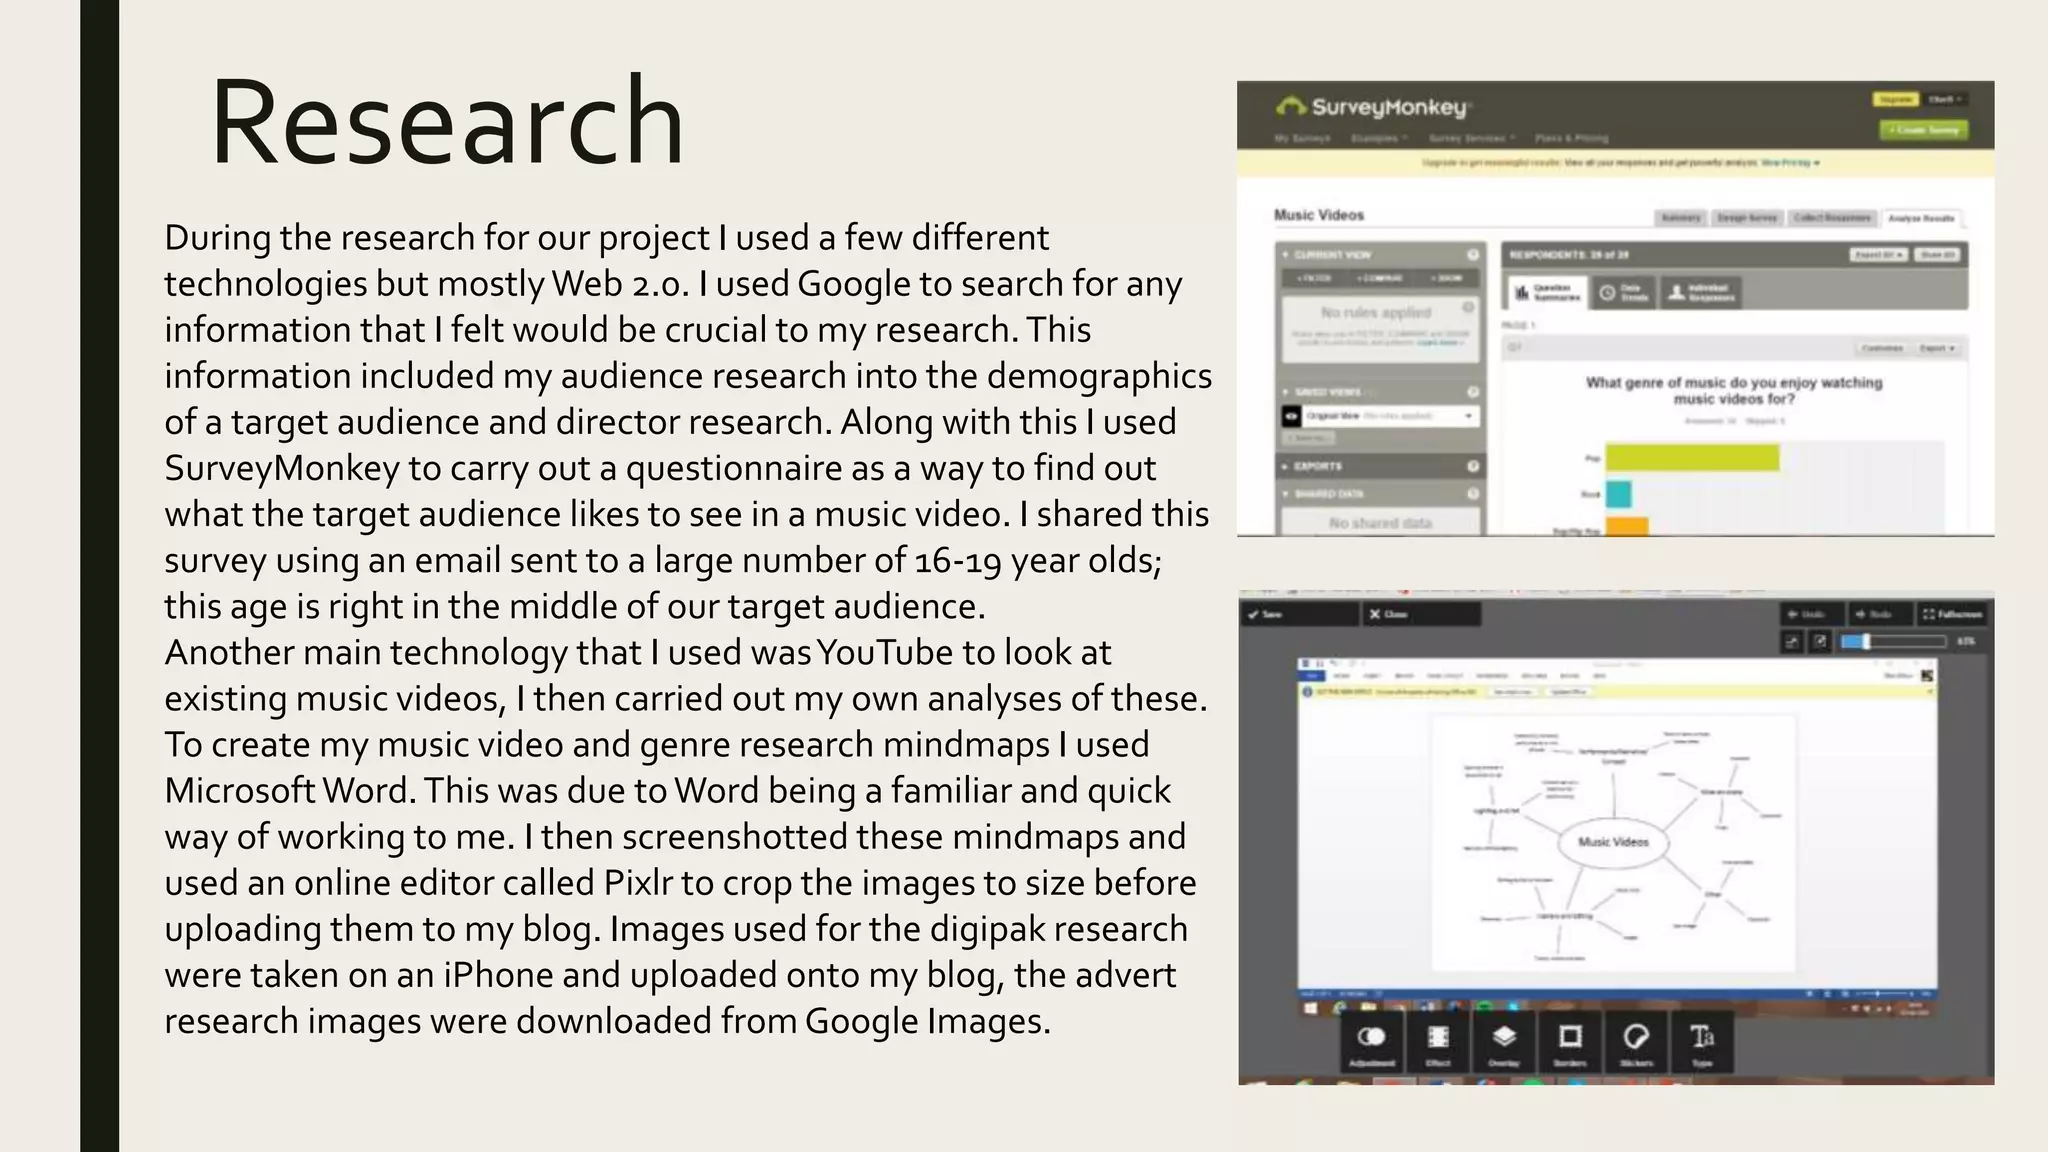This screenshot has height=1152, width=2048.
Task: Adjust the Pixlr zoom slider
Action: pos(1893,642)
